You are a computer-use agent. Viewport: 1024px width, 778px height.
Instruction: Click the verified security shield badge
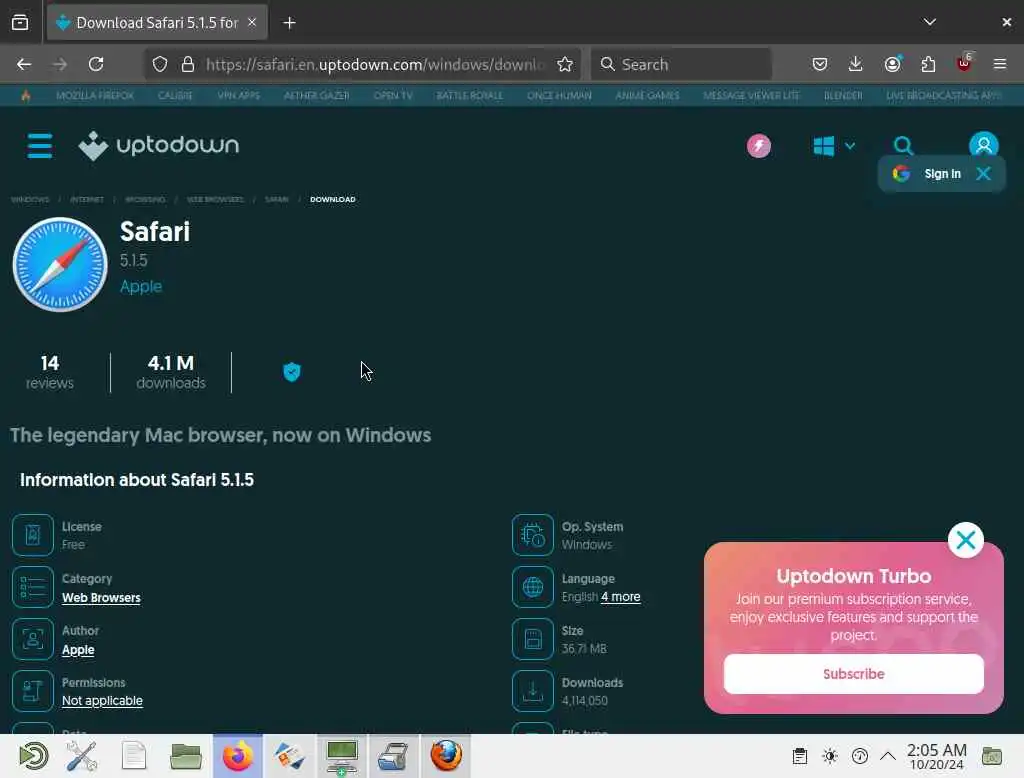tap(292, 372)
